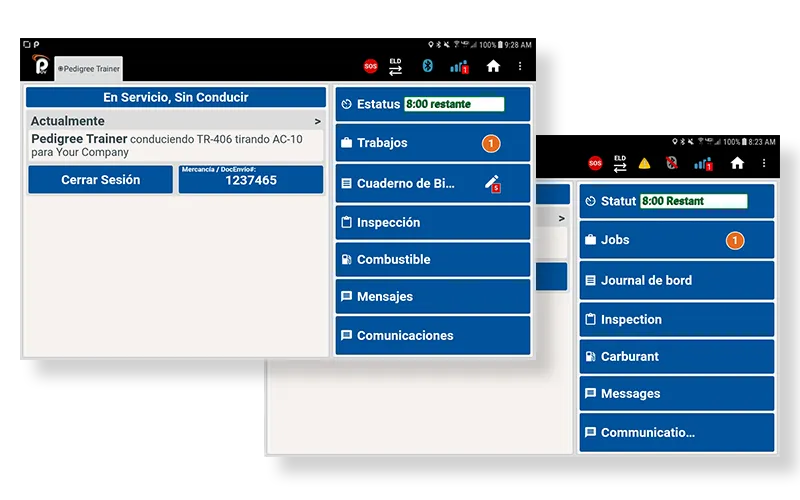
Task: Tap the Carburant fuel pump icon
Action: tap(590, 356)
